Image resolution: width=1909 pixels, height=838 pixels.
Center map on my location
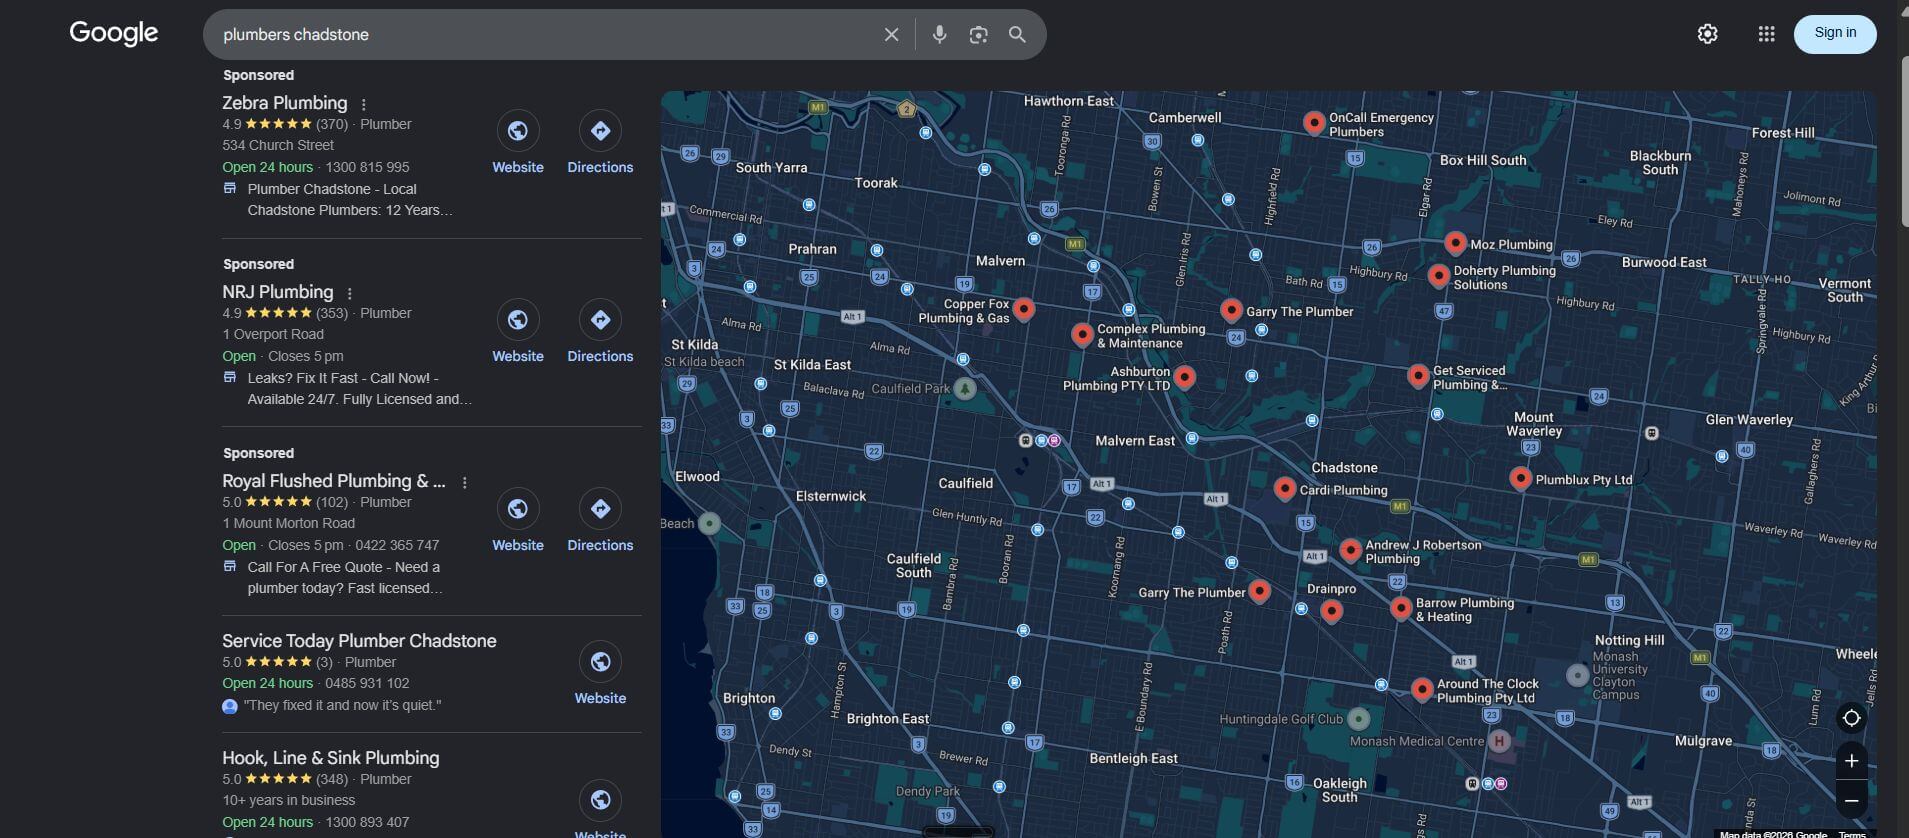(1851, 718)
